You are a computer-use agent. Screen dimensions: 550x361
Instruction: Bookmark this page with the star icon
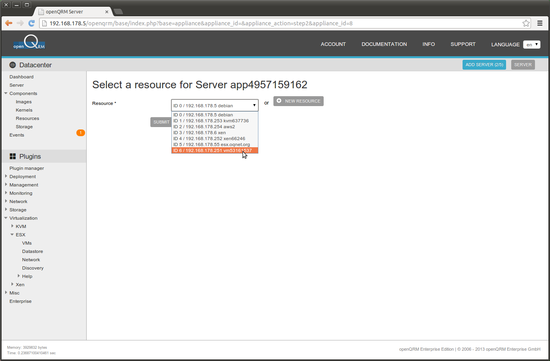(x=526, y=23)
